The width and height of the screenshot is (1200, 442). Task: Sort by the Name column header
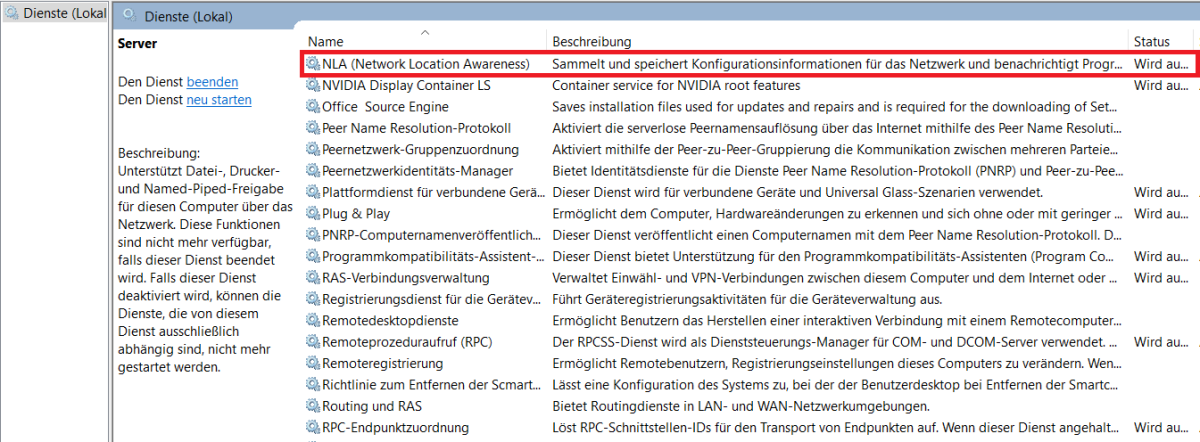tap(326, 42)
